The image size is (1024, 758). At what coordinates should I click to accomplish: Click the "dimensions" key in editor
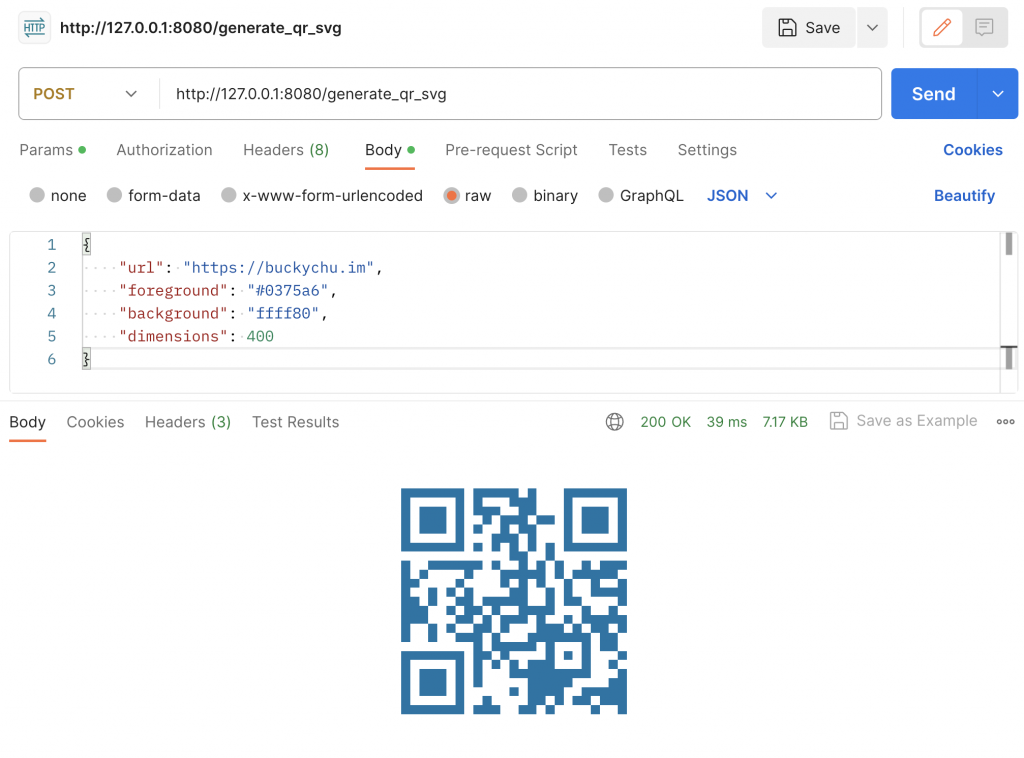point(173,336)
